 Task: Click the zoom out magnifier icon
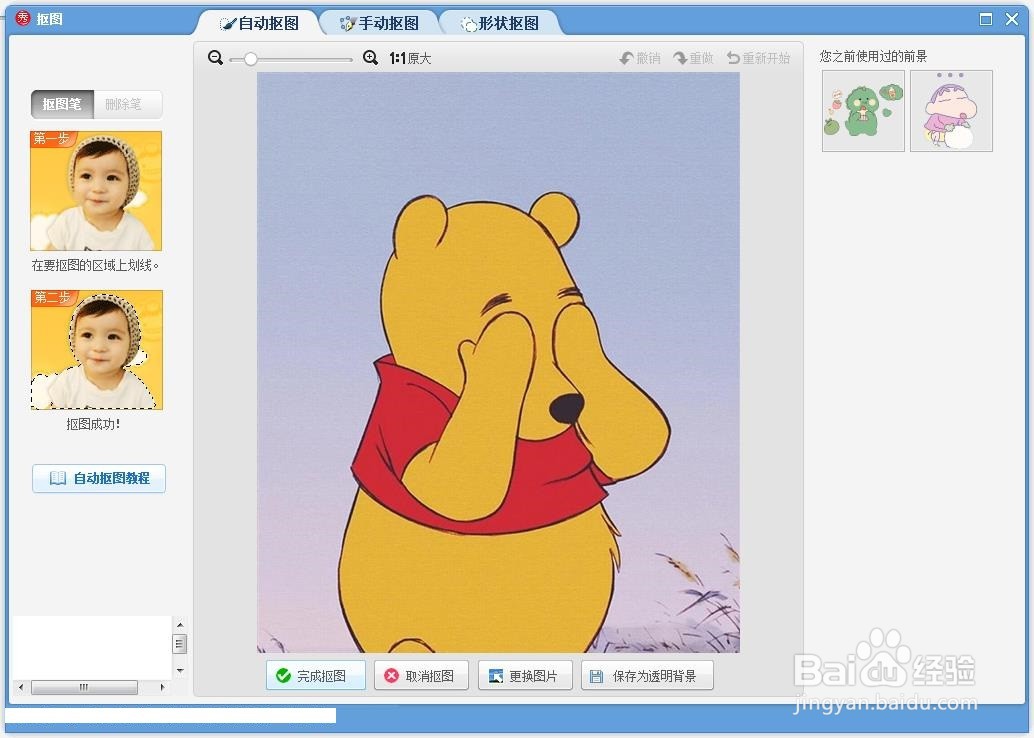[x=215, y=58]
